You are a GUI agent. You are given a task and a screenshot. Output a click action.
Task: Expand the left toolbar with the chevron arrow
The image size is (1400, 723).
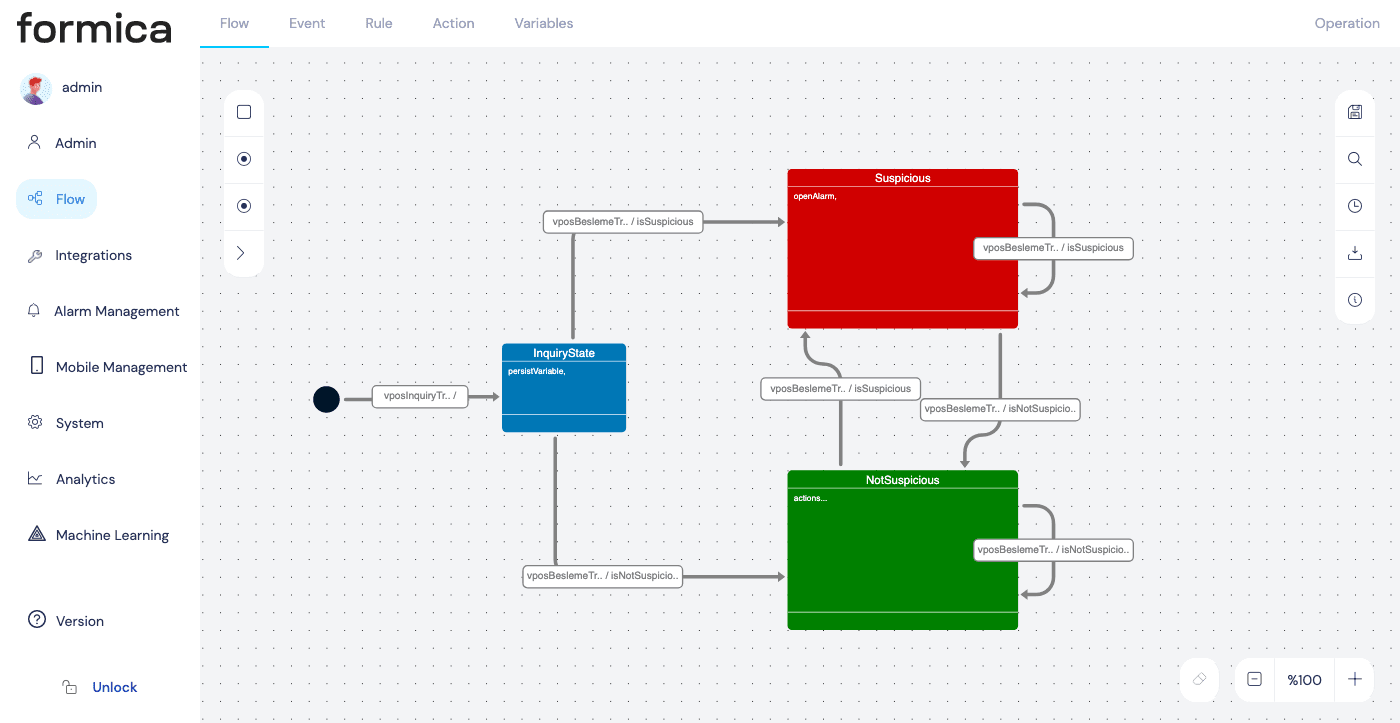click(240, 253)
